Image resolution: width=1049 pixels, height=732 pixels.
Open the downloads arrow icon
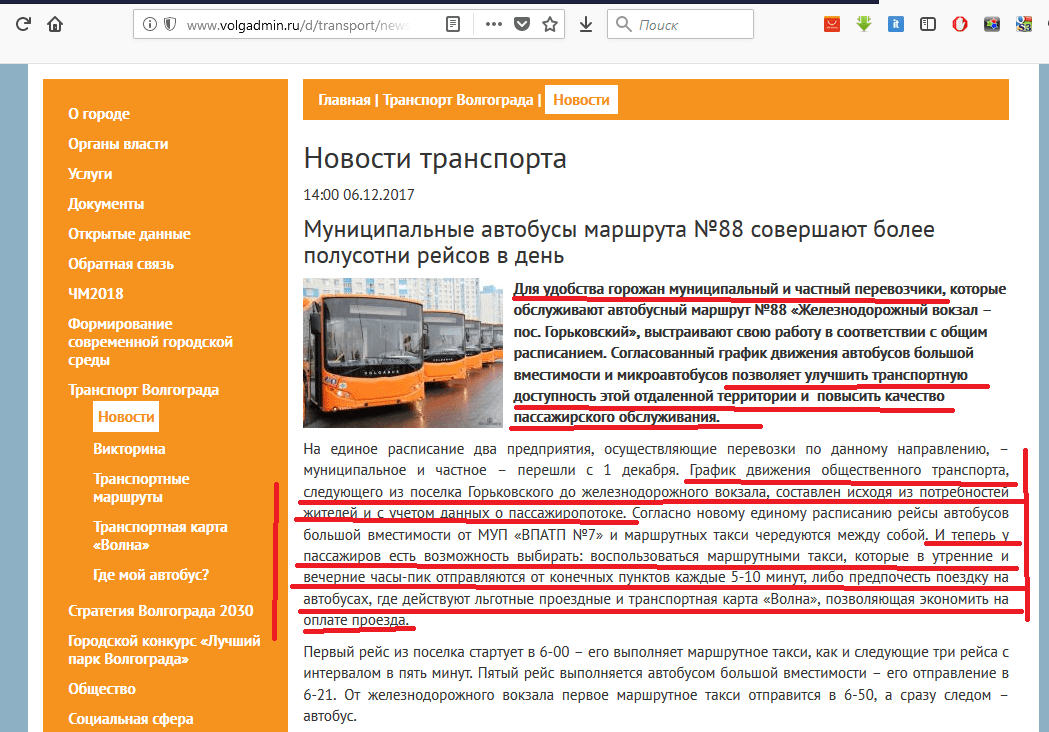(x=586, y=25)
